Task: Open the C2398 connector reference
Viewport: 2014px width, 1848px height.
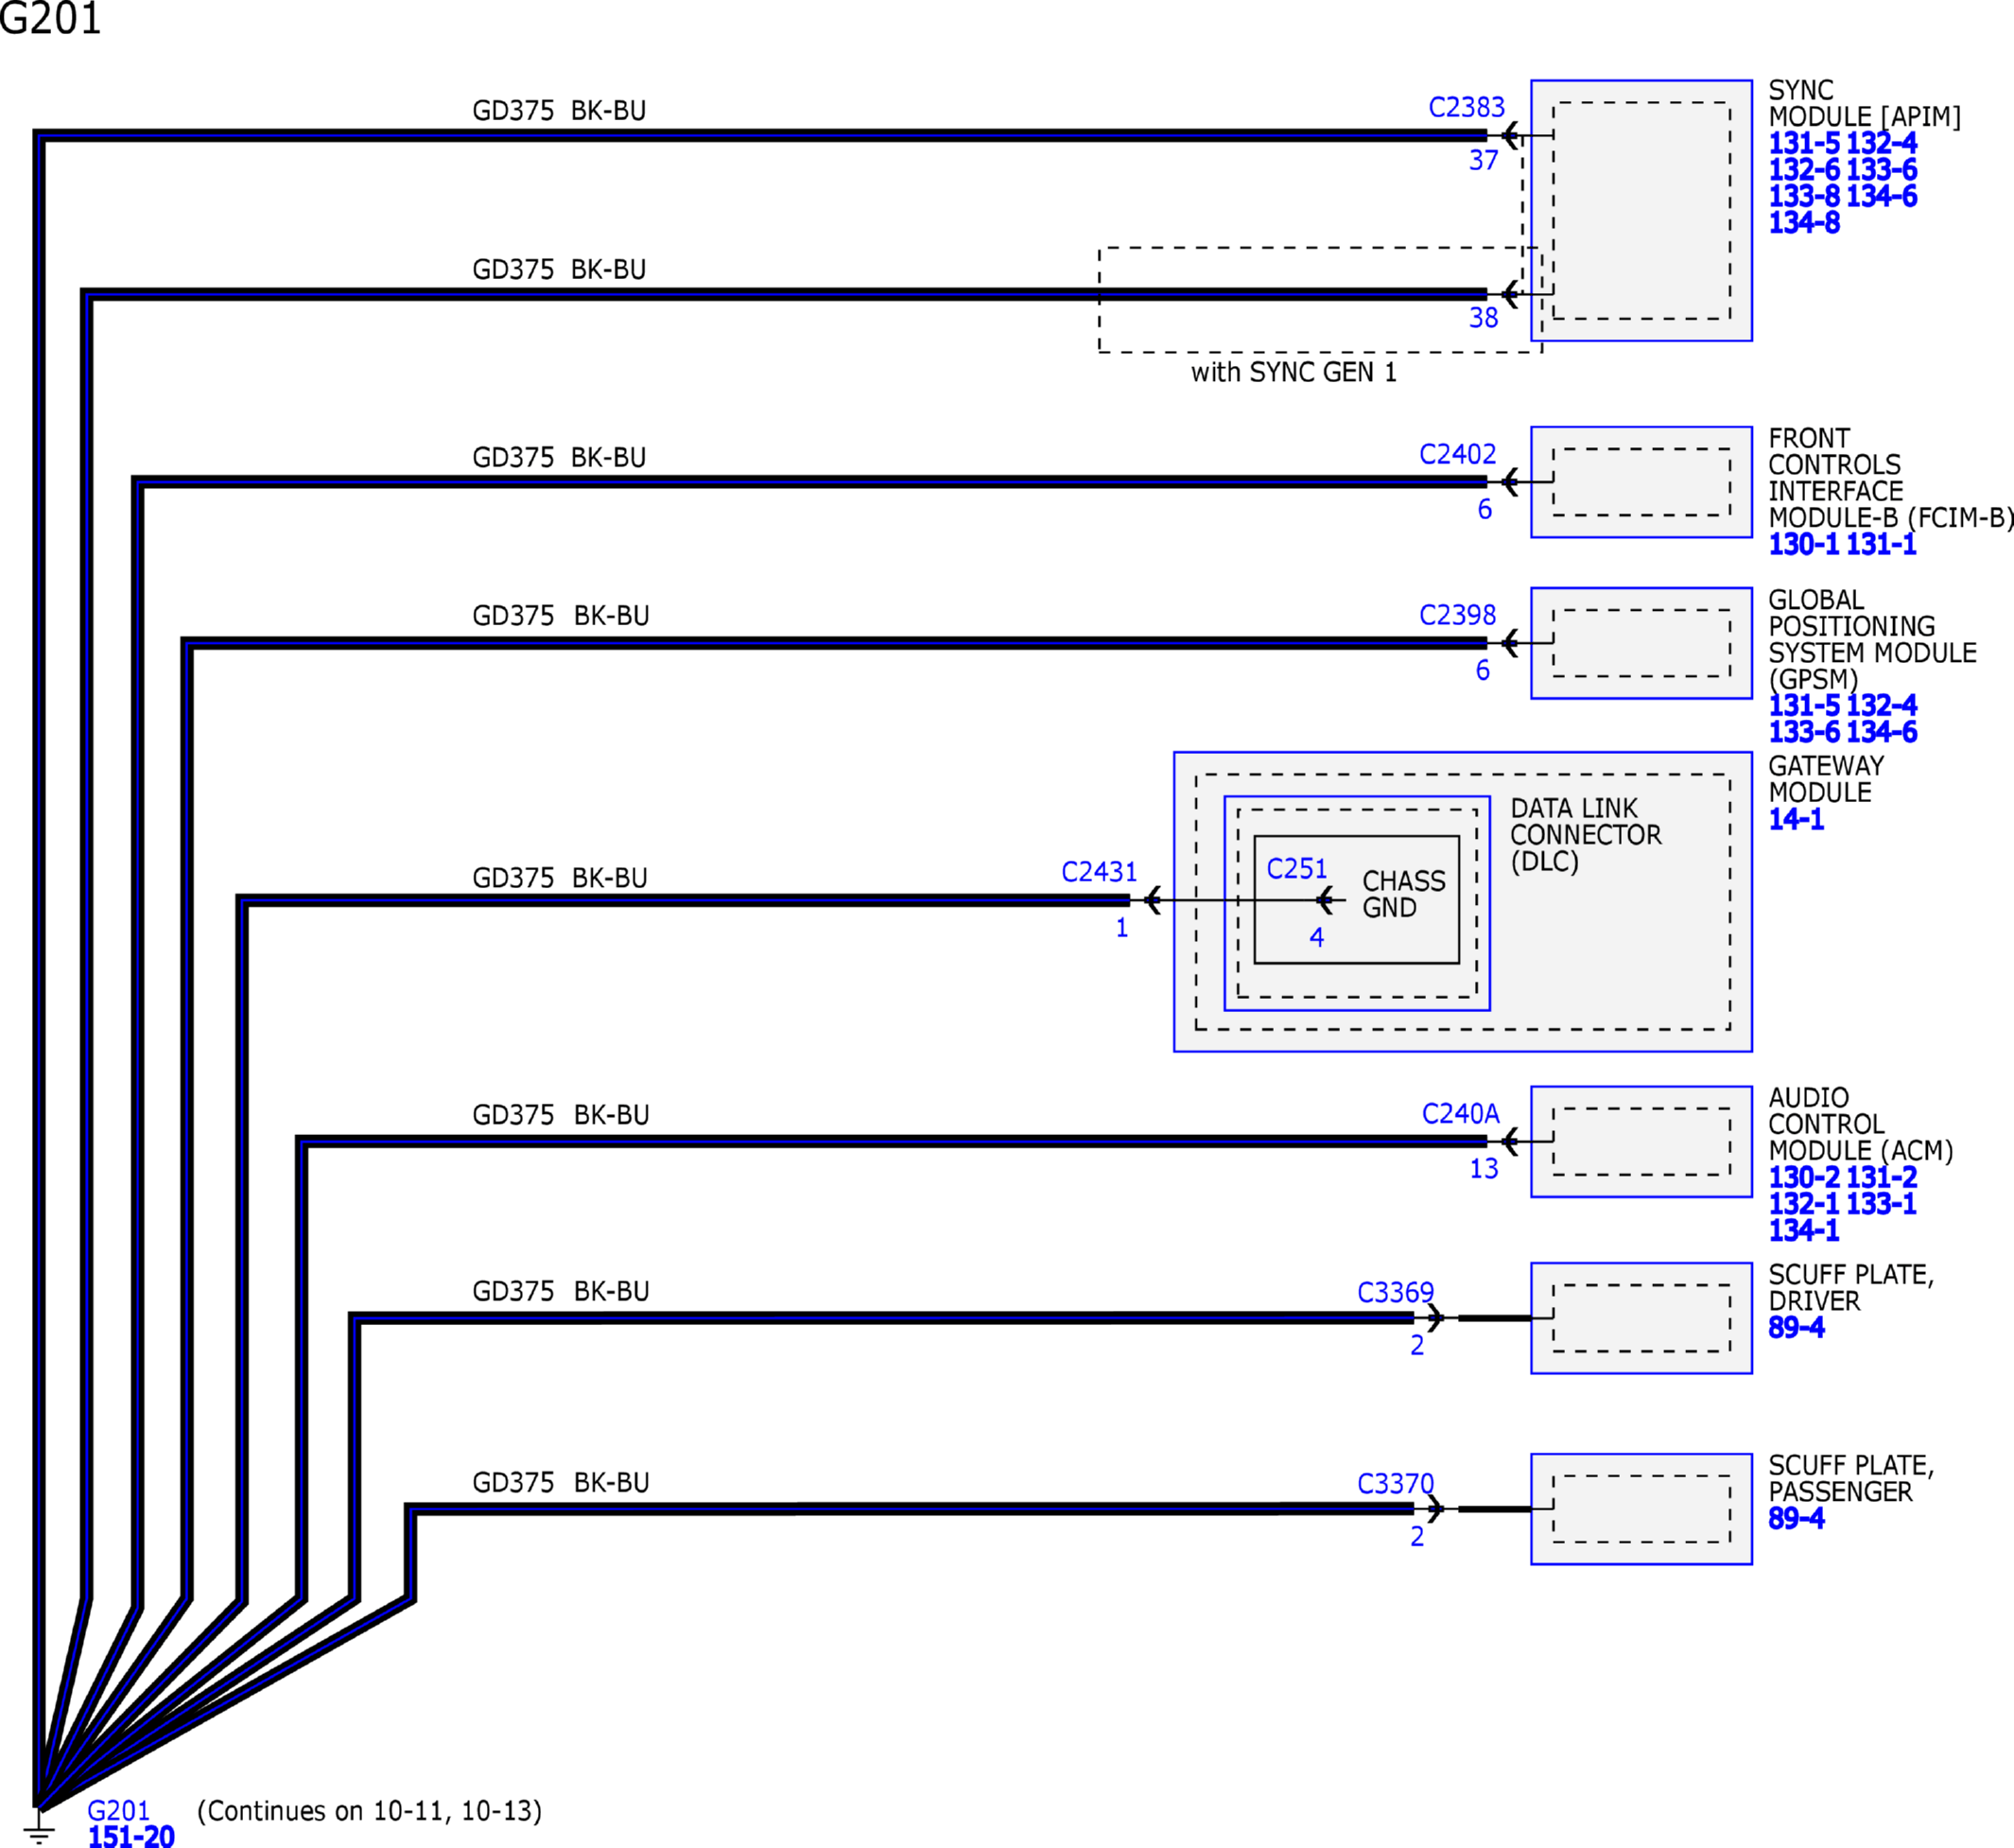Action: (x=1457, y=615)
